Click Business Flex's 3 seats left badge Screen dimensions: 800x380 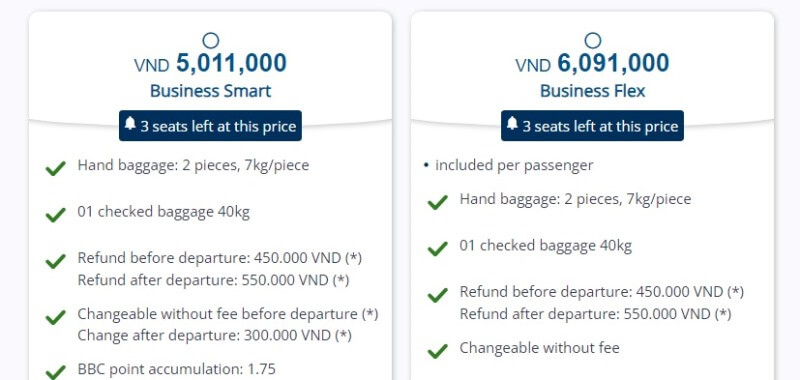click(x=592, y=125)
